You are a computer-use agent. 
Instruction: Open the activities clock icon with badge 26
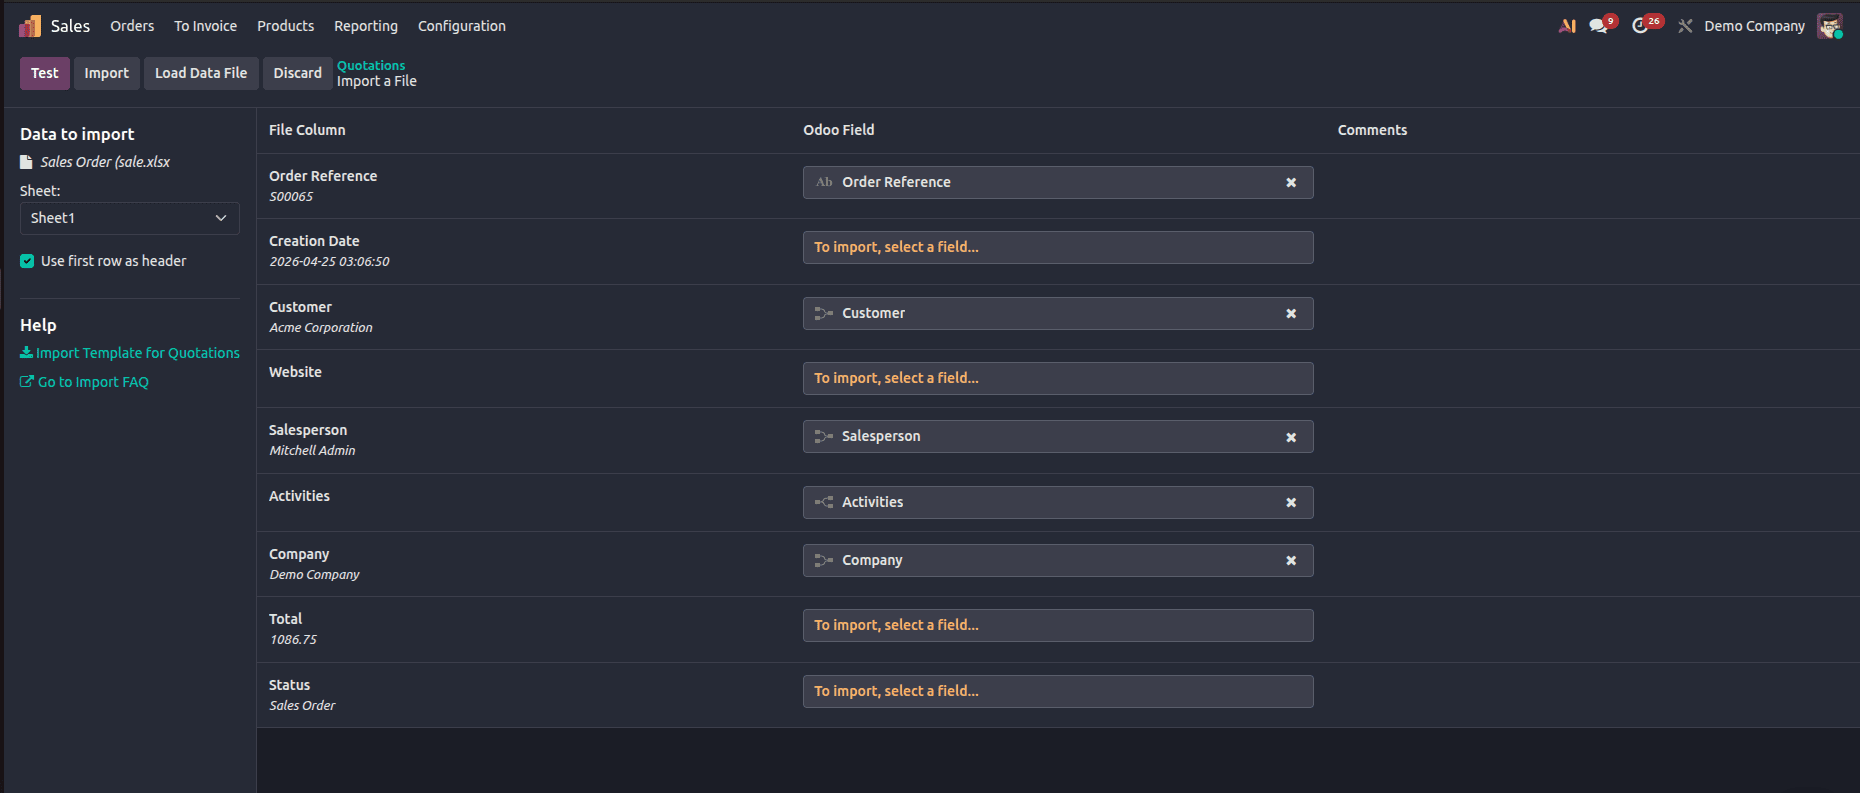[1640, 26]
